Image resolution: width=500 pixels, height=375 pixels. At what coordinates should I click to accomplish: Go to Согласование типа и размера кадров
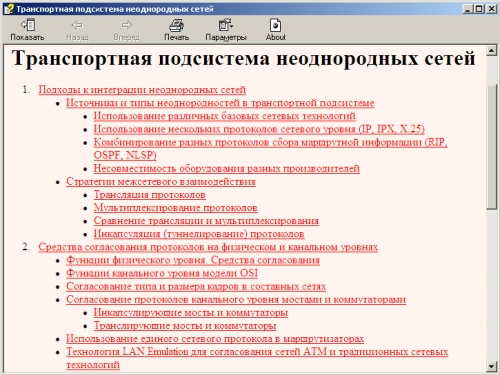pos(196,286)
